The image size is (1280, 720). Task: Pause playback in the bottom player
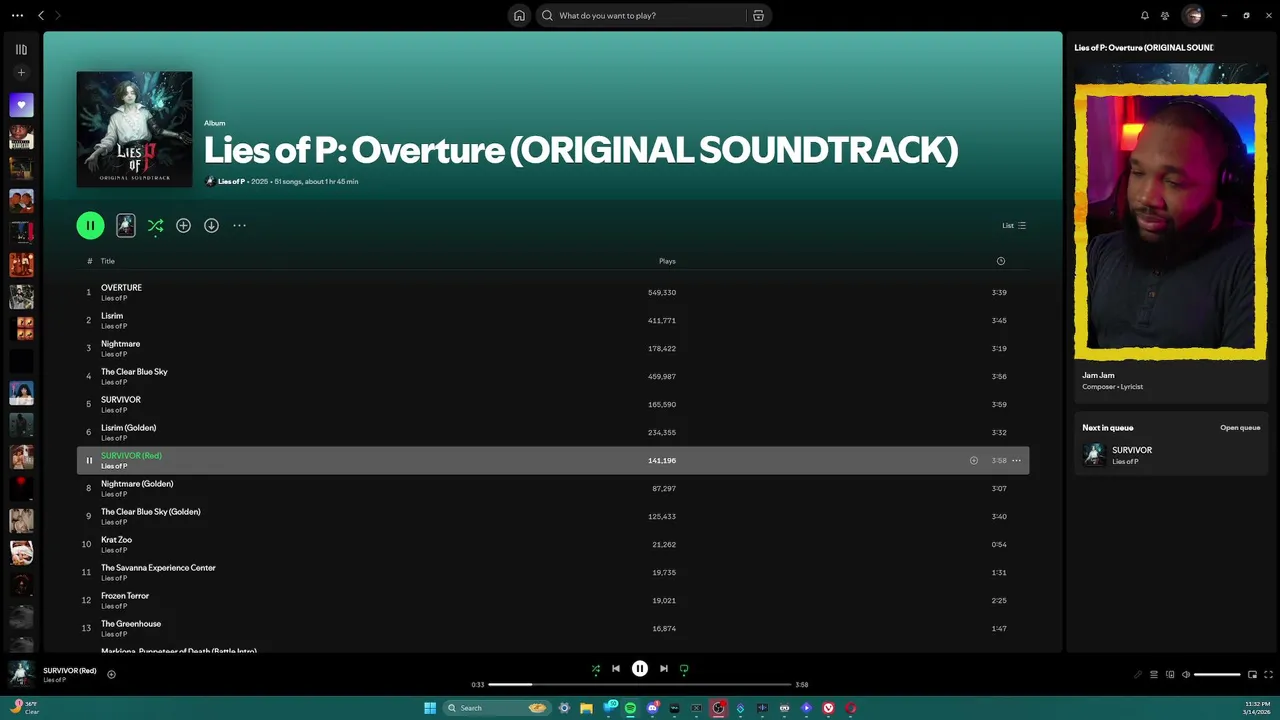click(640, 669)
